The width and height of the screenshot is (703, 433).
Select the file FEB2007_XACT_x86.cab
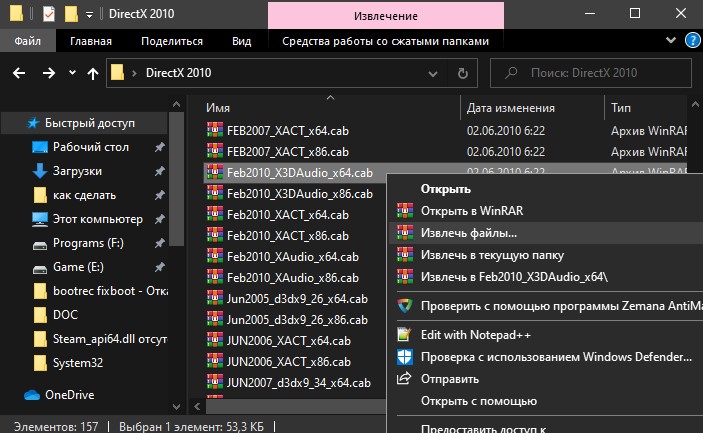[287, 152]
